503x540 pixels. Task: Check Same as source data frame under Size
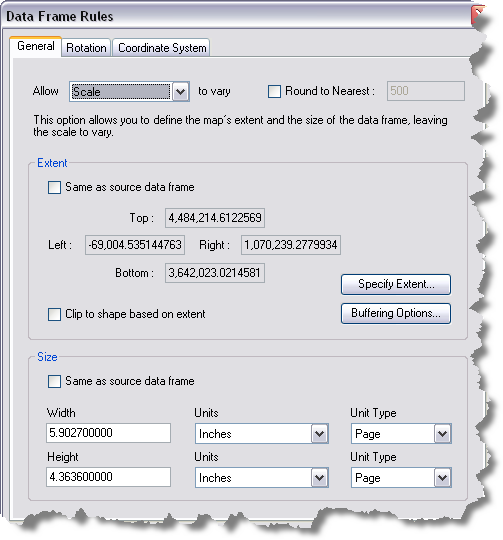tap(54, 382)
